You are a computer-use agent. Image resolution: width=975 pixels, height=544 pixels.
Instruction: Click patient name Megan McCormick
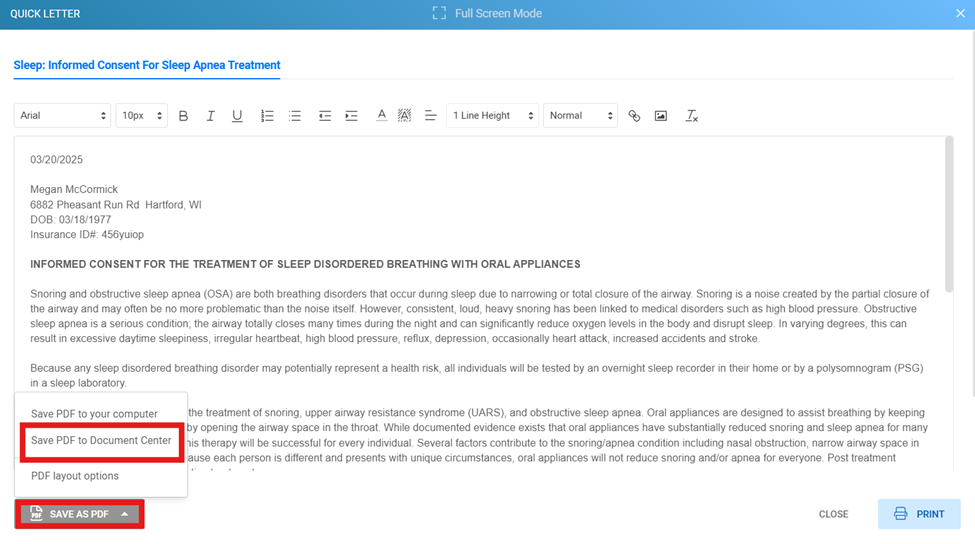coord(74,190)
